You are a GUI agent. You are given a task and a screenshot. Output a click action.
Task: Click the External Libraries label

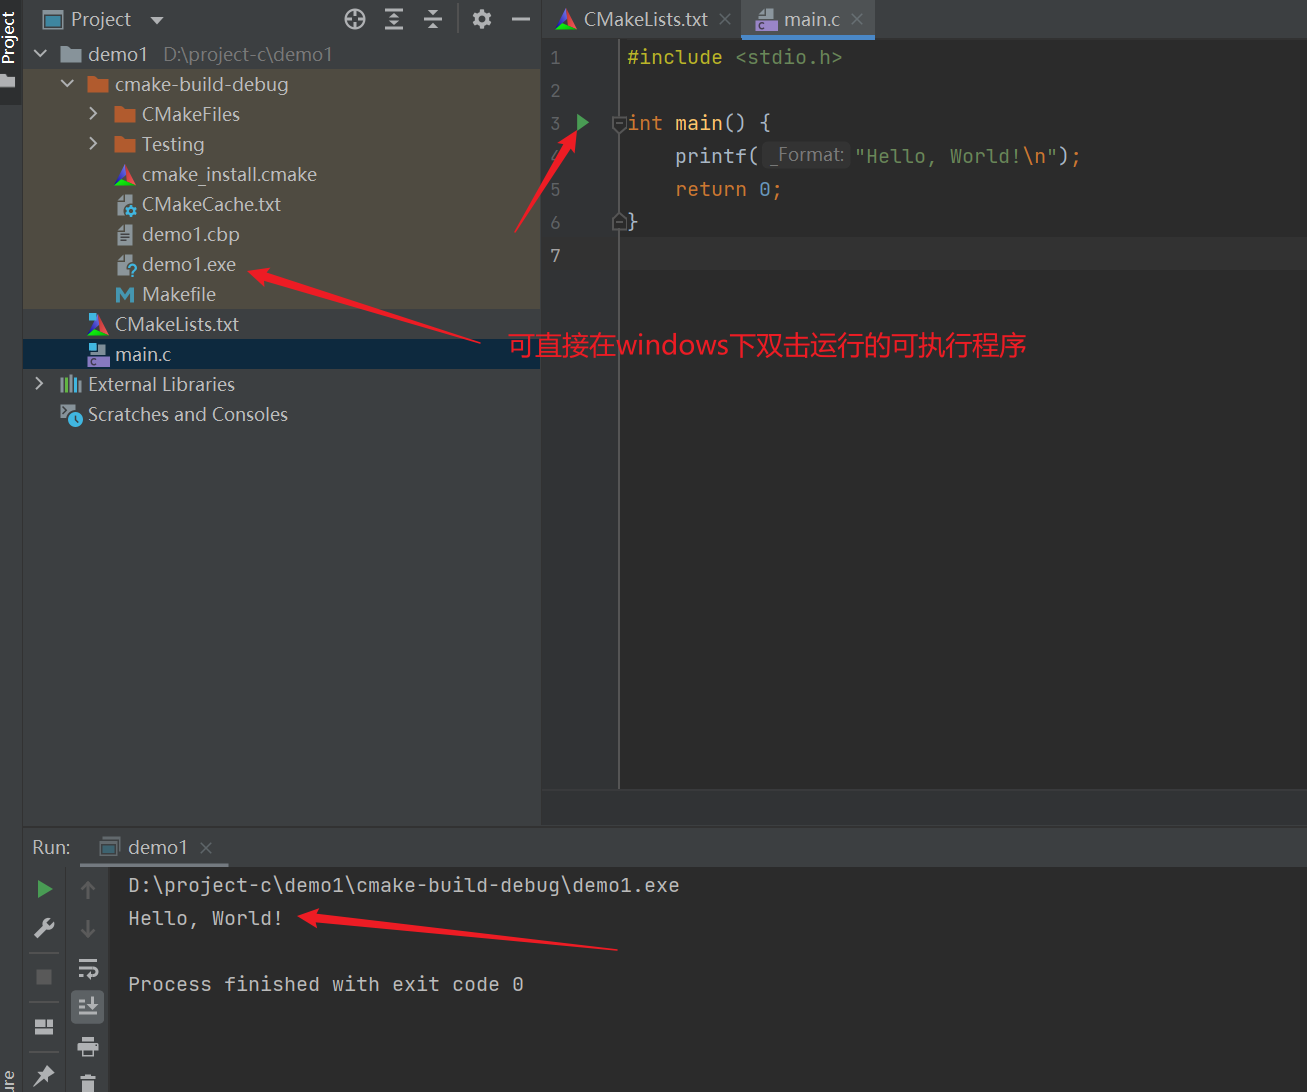pos(161,384)
